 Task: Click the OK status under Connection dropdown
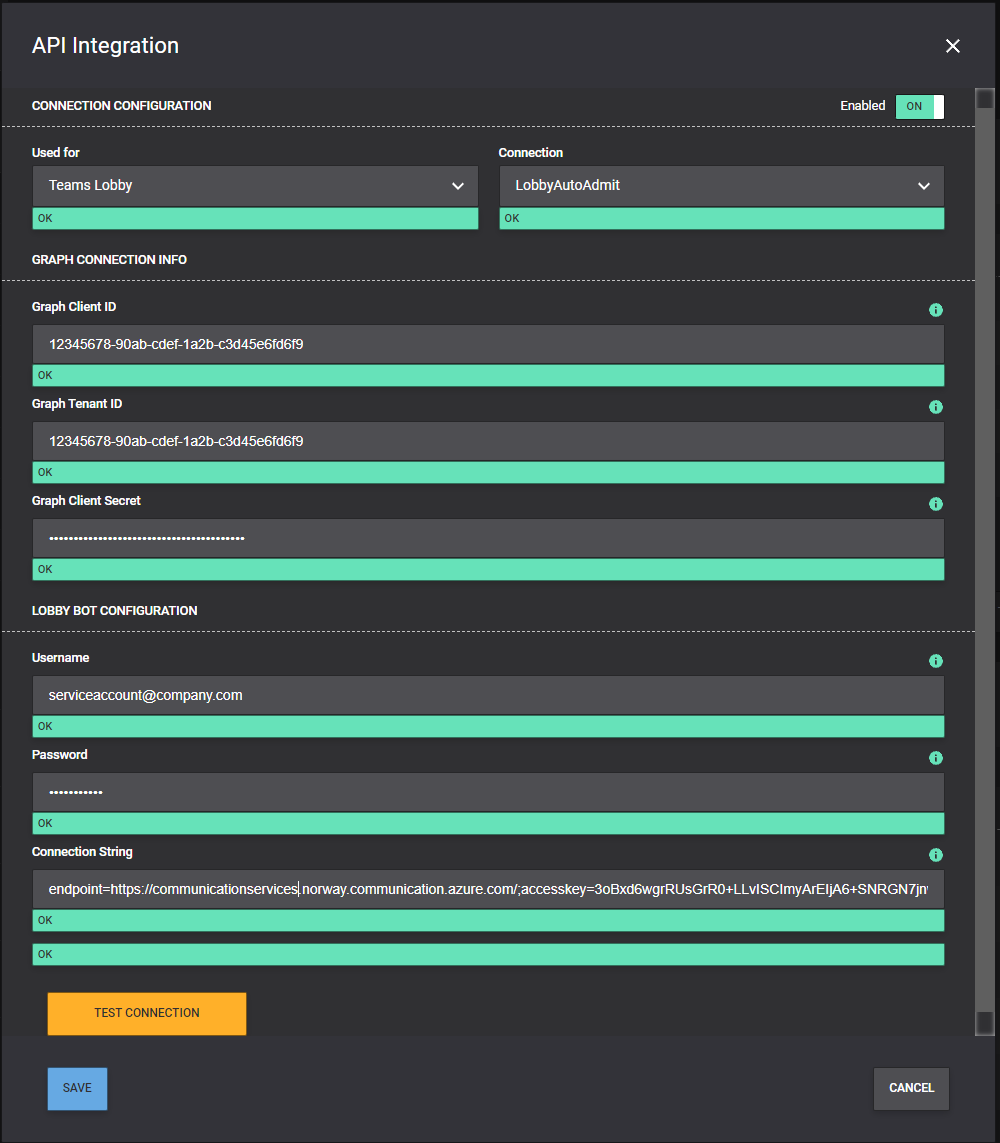point(722,219)
